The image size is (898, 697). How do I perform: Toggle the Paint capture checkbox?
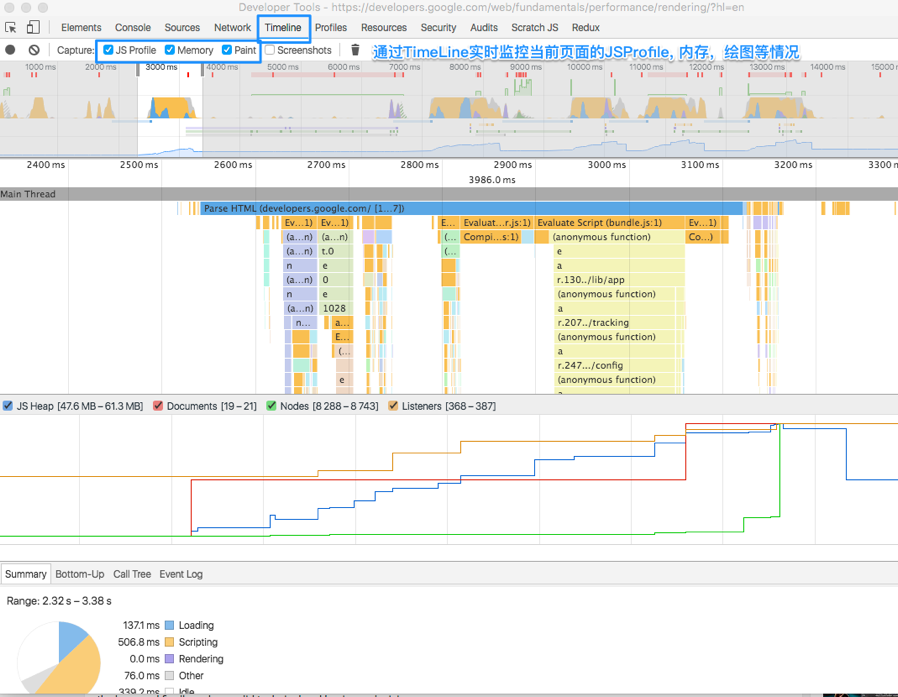[x=227, y=50]
